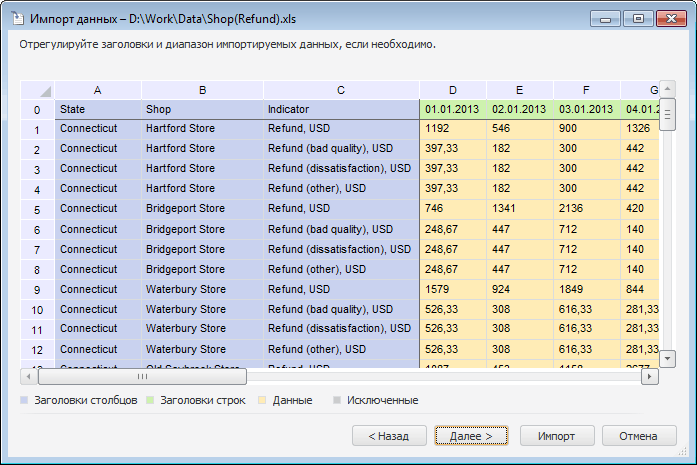The width and height of the screenshot is (697, 465).
Task: Click the blue column headers legend swatch
Action: click(x=24, y=401)
